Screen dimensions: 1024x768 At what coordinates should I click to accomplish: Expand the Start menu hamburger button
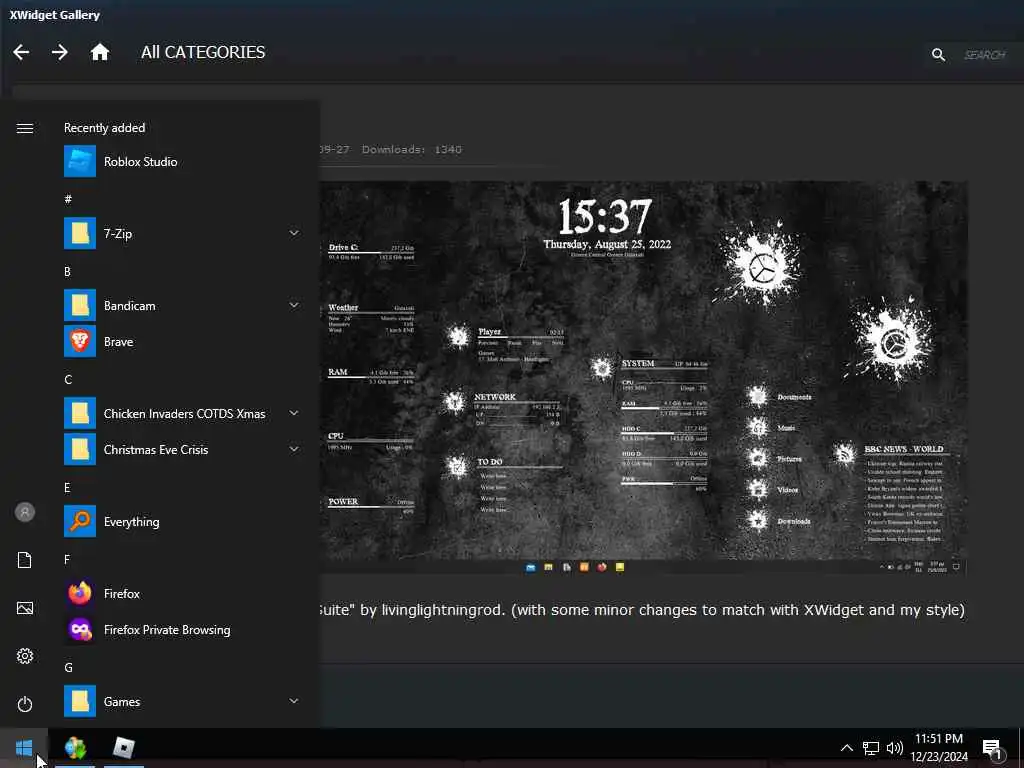[x=25, y=128]
